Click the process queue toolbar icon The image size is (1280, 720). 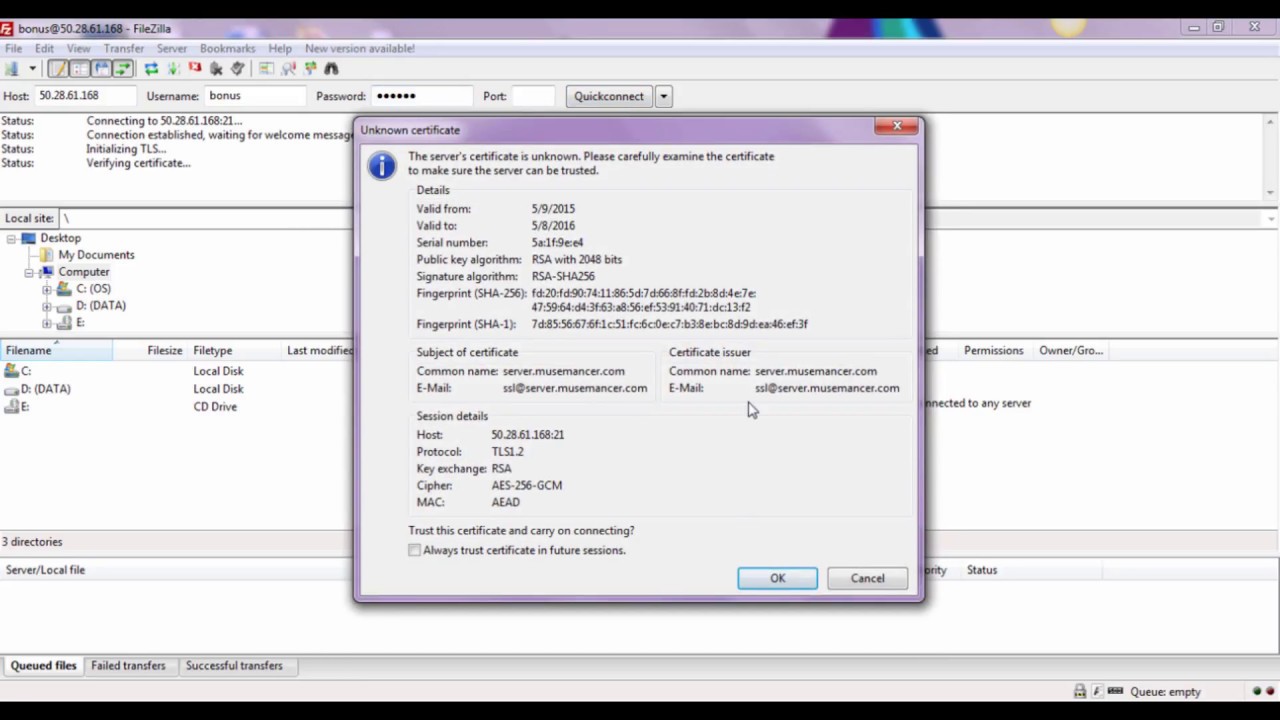pos(173,68)
